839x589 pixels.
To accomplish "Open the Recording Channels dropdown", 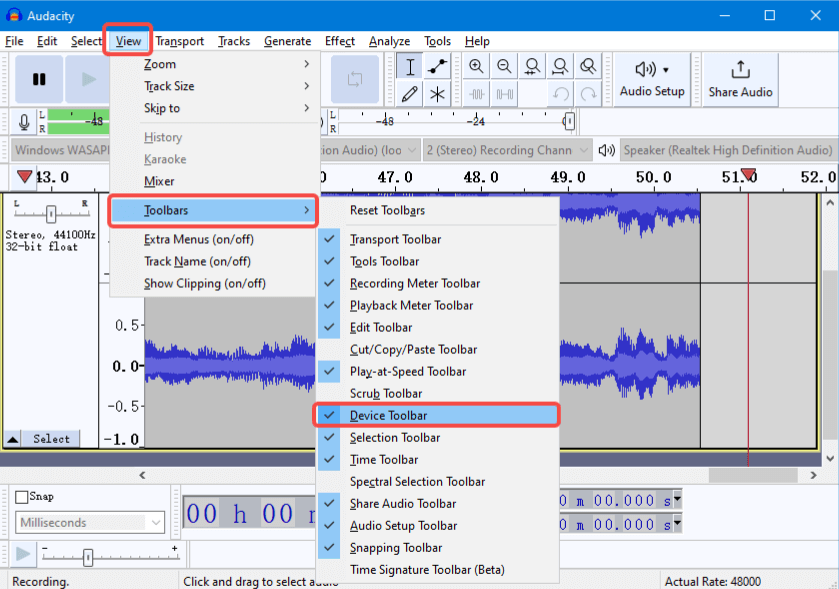I will click(x=507, y=150).
